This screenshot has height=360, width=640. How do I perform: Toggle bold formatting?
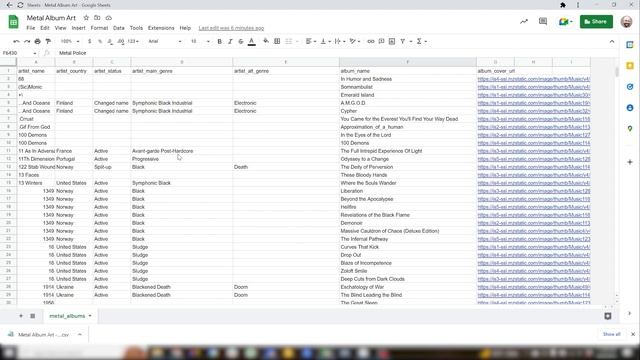(220, 41)
